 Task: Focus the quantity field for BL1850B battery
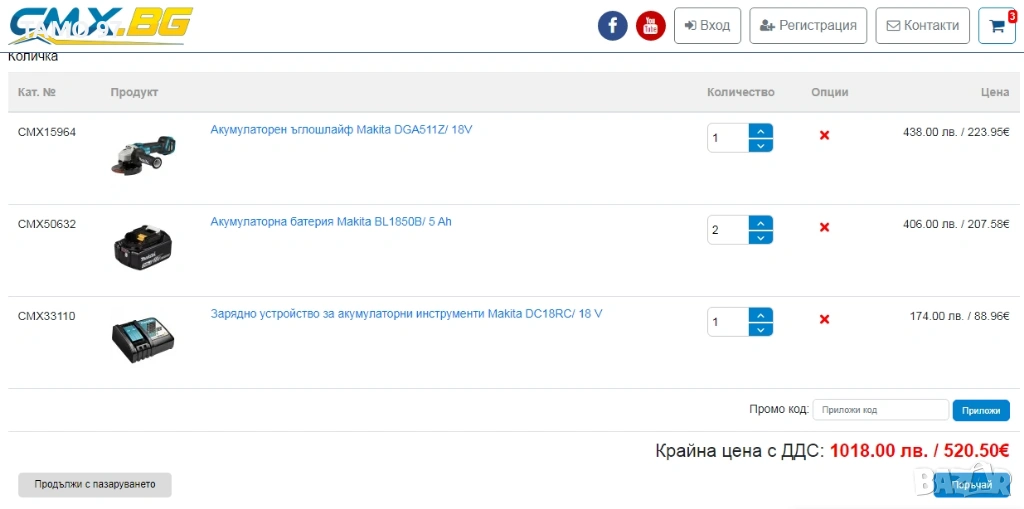pyautogui.click(x=728, y=230)
